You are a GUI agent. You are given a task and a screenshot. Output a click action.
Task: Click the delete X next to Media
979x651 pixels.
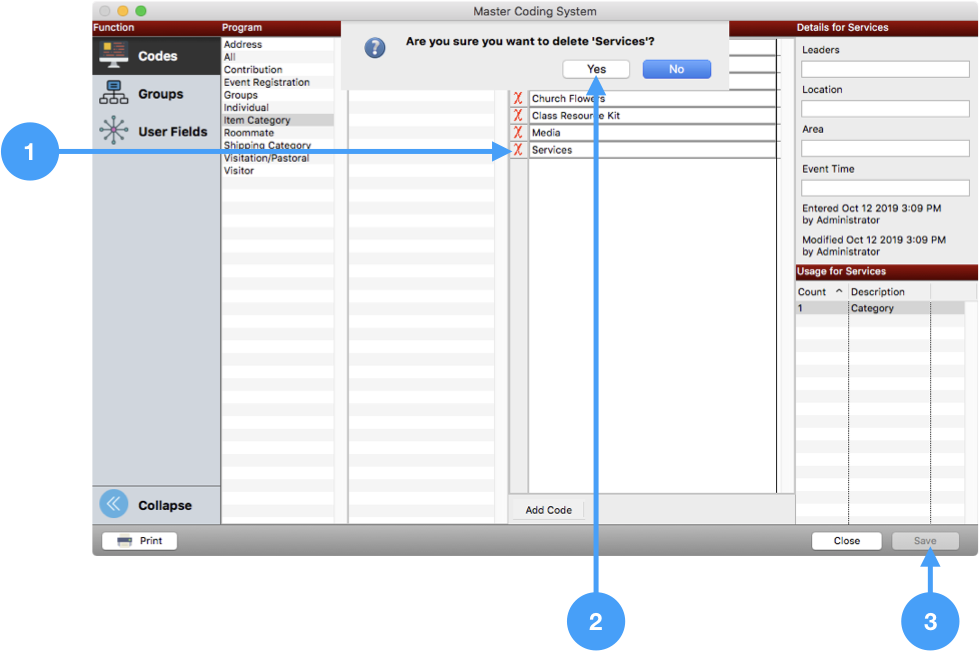(518, 133)
